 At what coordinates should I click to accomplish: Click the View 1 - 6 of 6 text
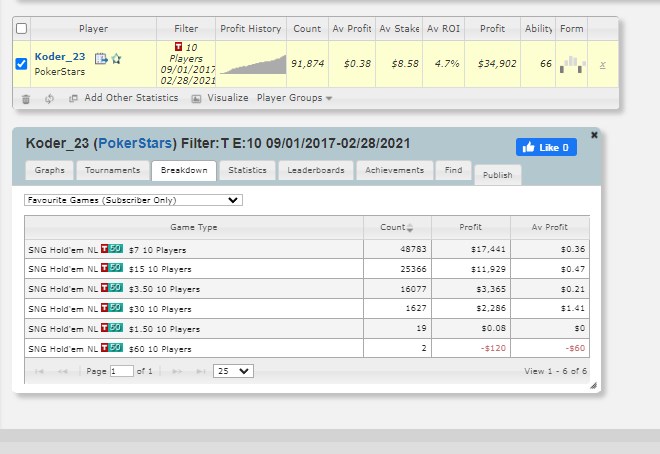[555, 371]
